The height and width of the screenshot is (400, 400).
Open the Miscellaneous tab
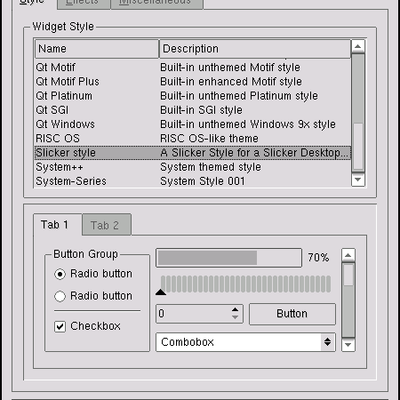click(157, 3)
